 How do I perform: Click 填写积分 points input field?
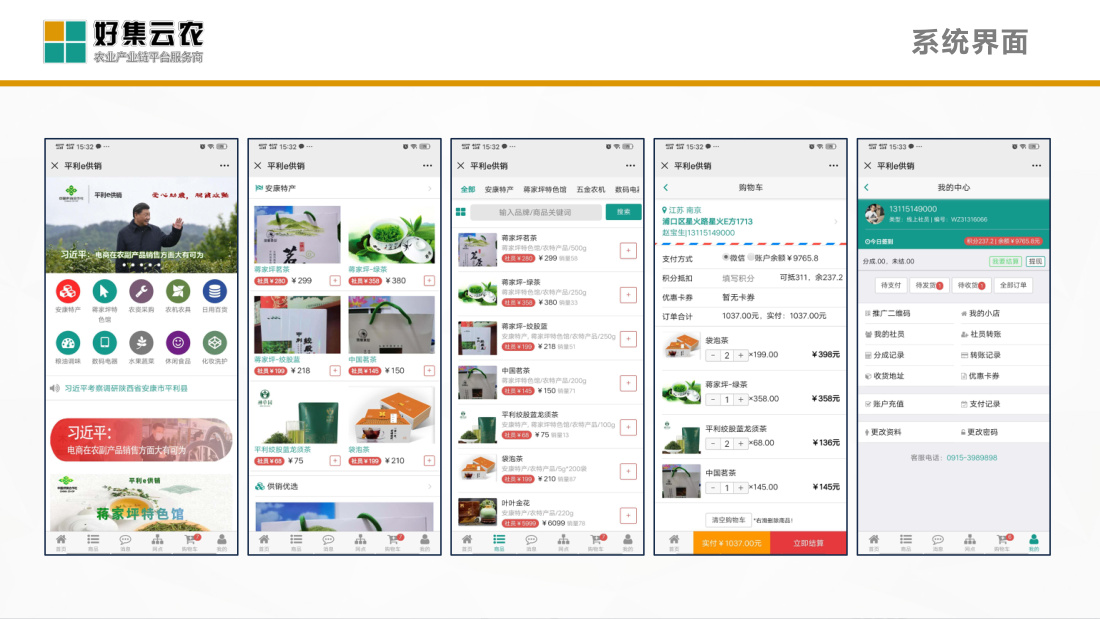coord(739,278)
